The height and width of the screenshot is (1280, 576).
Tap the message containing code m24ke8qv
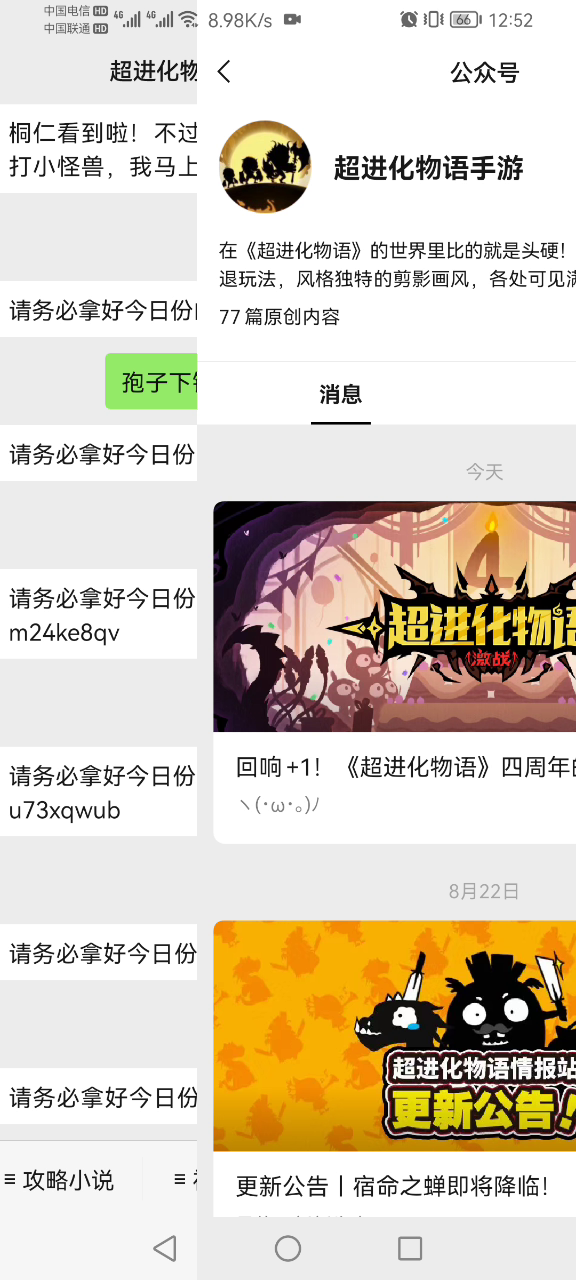(98, 614)
